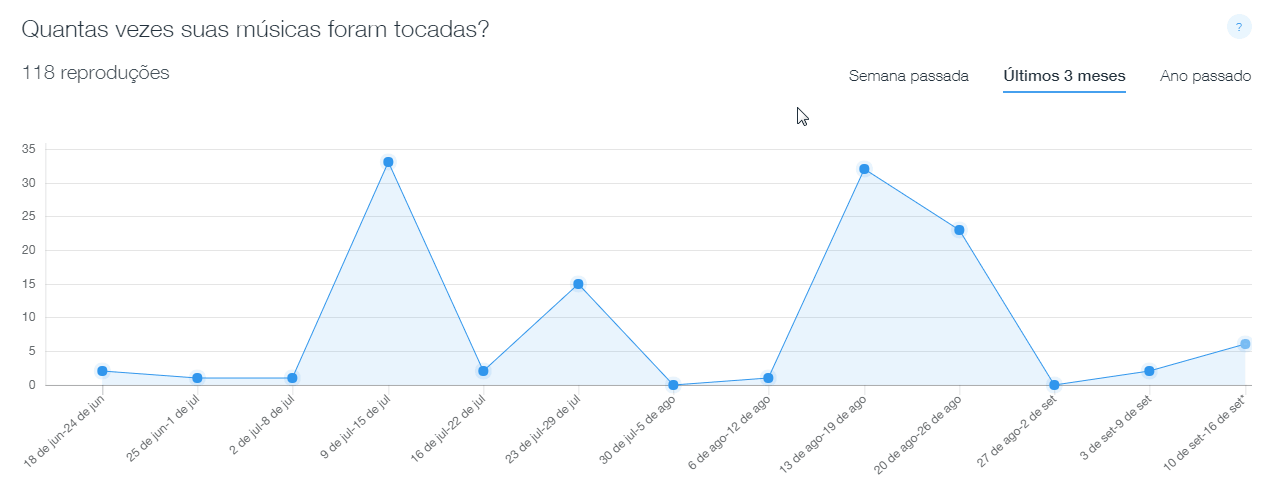Click the help question mark icon
The image size is (1270, 485).
click(1239, 27)
